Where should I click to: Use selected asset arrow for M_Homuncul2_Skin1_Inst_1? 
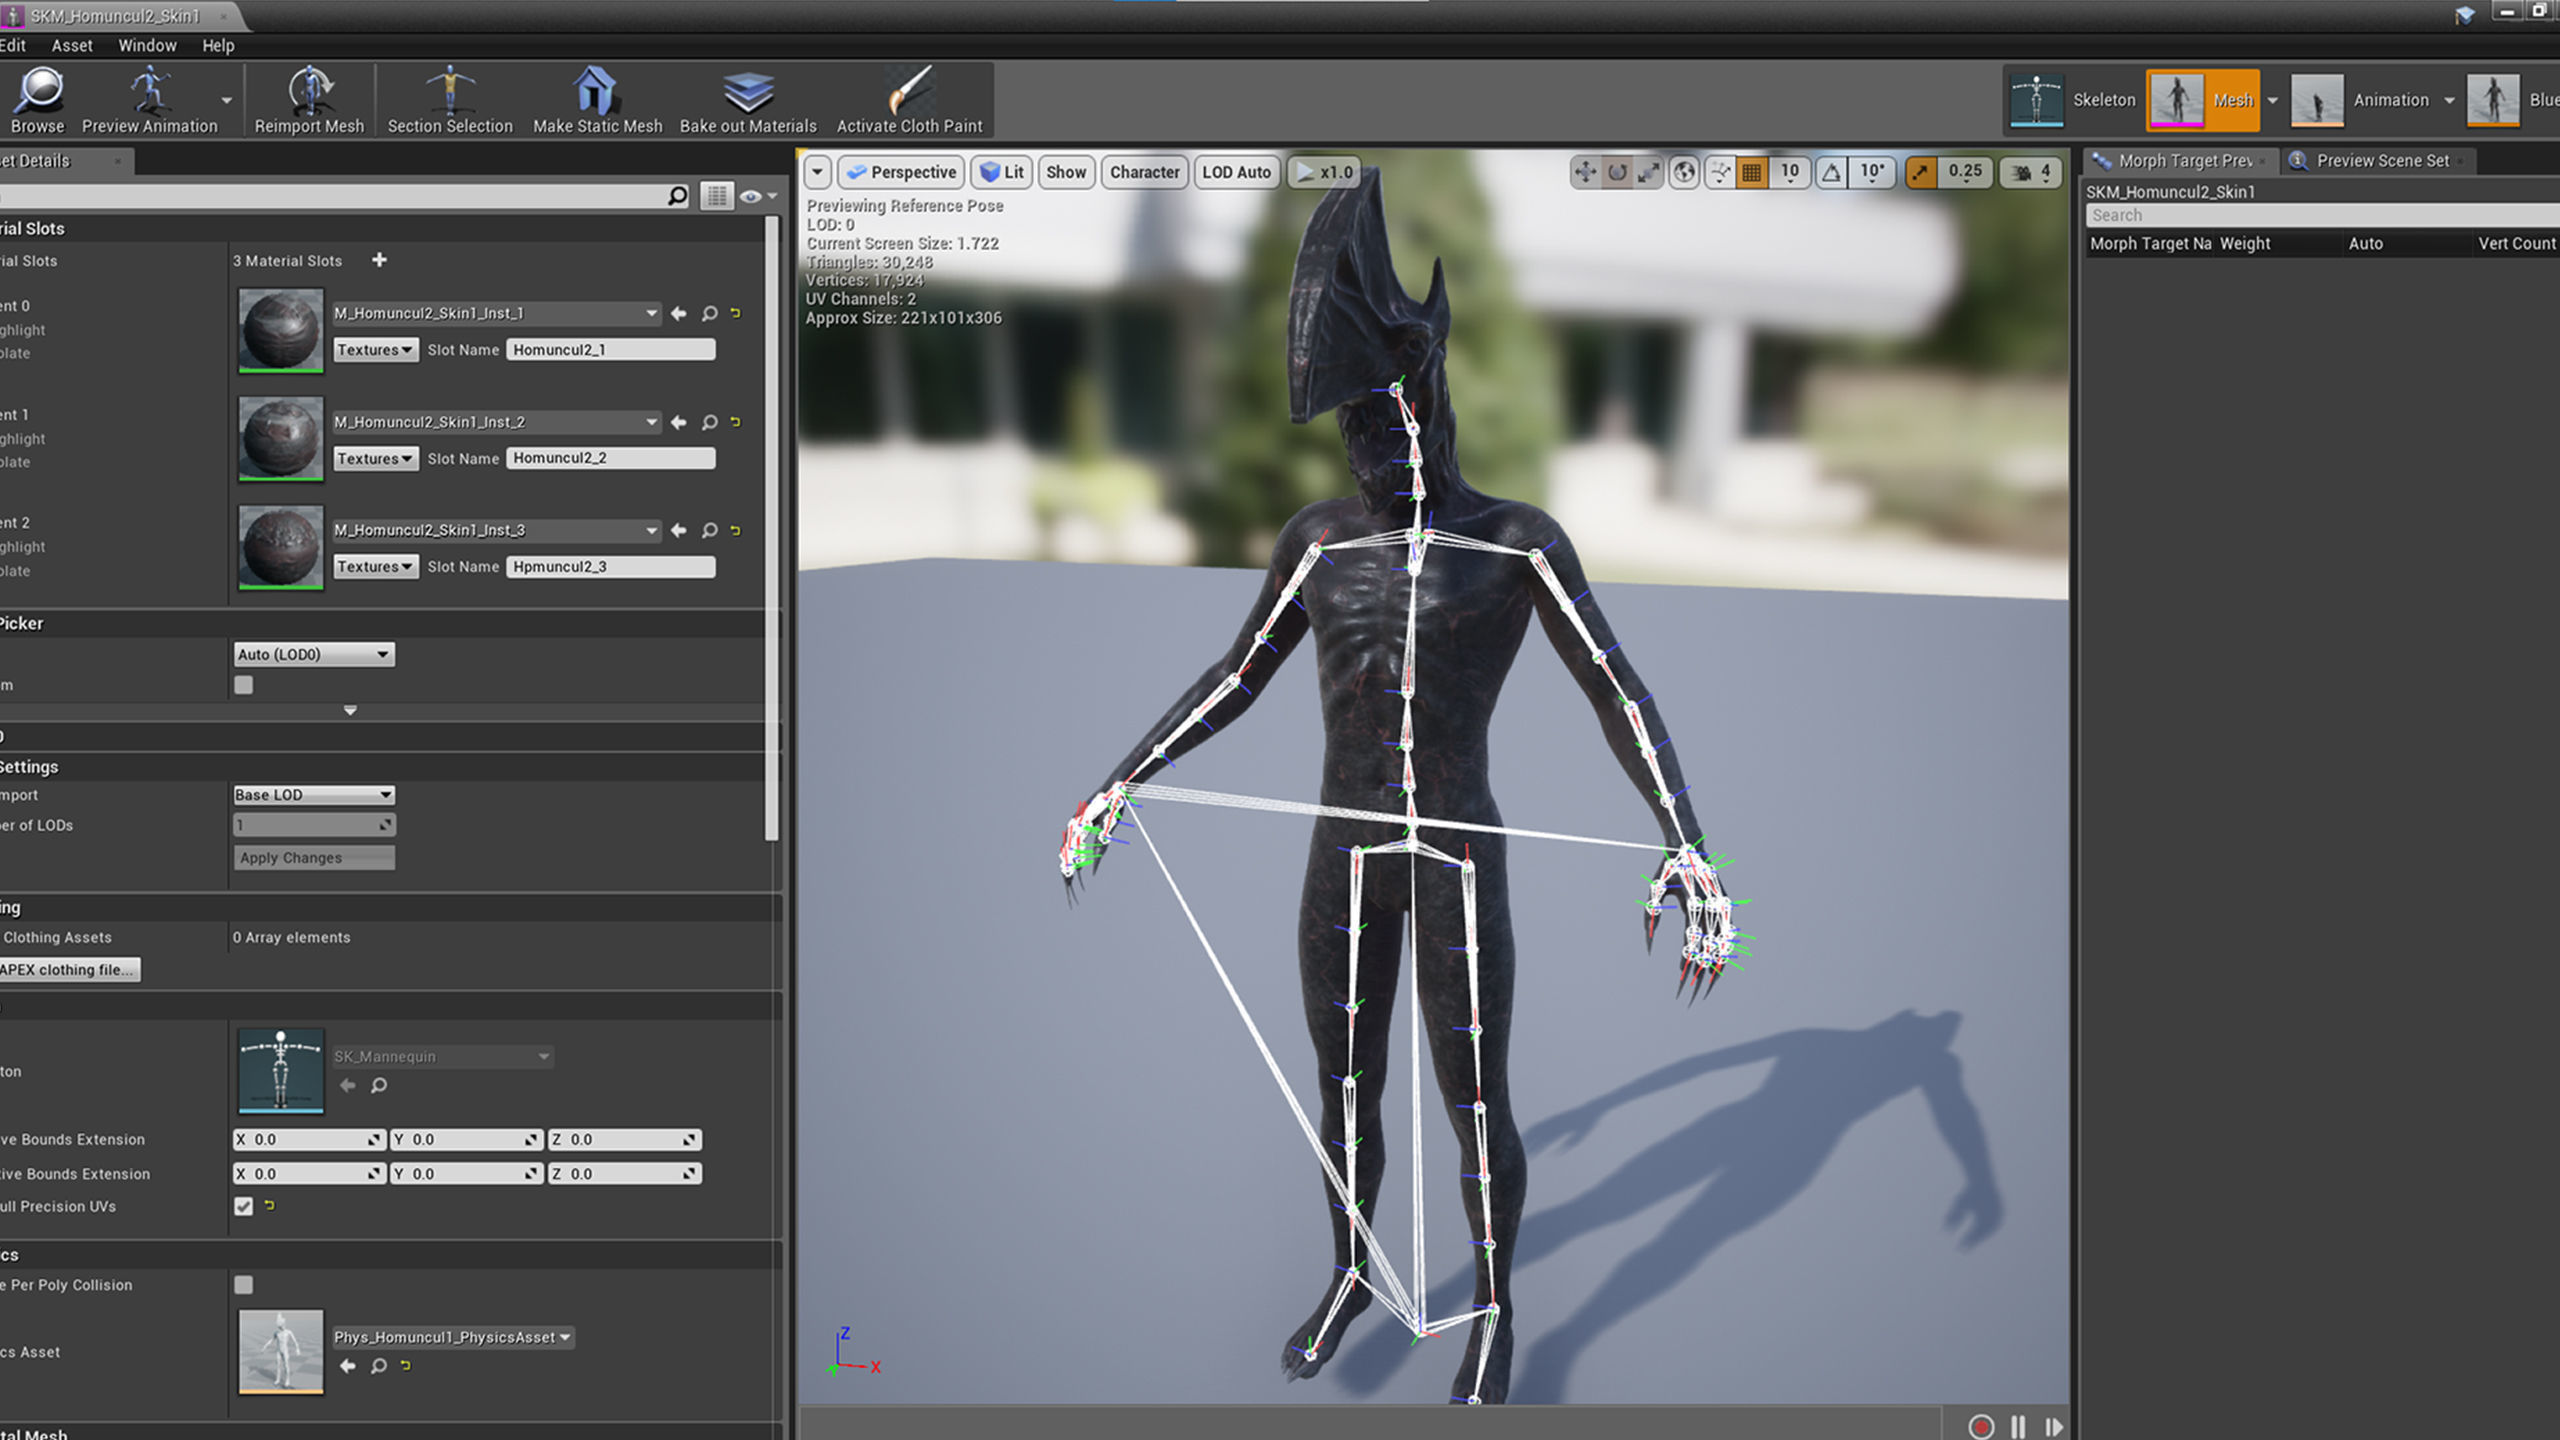679,313
